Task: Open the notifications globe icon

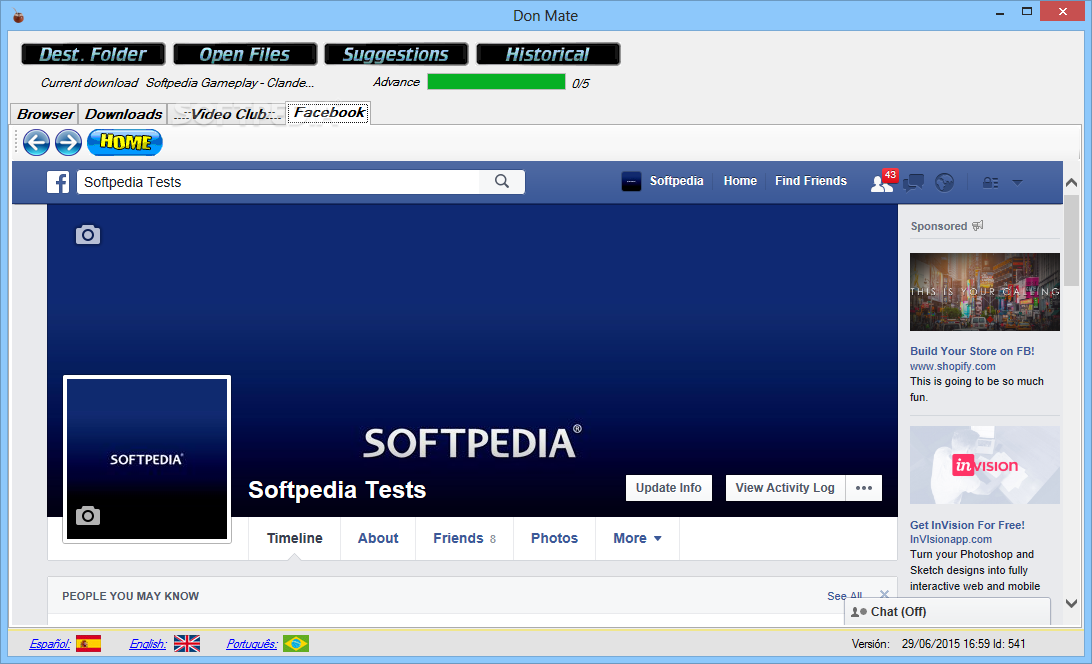Action: coord(944,183)
